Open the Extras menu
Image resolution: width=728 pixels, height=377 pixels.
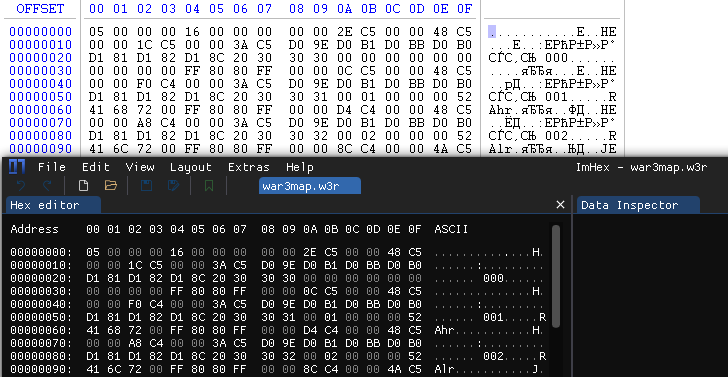(249, 167)
